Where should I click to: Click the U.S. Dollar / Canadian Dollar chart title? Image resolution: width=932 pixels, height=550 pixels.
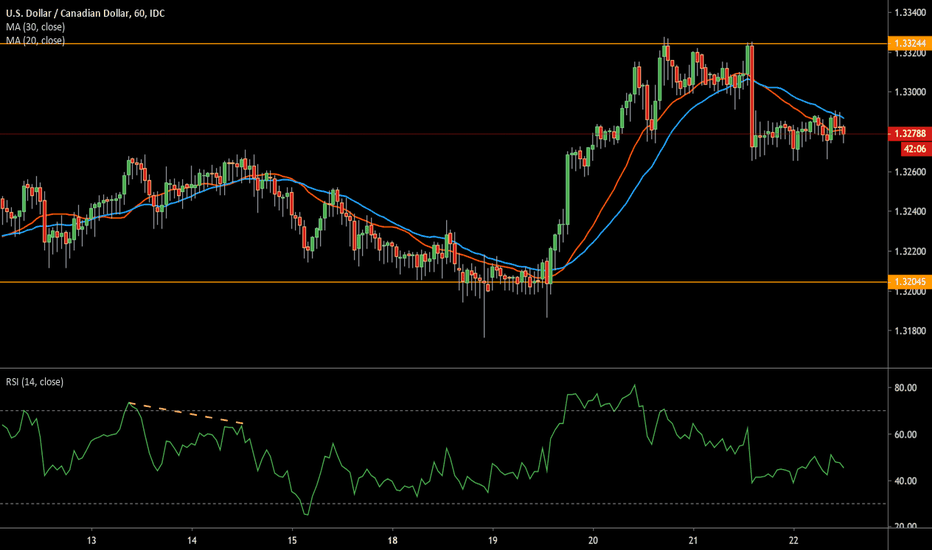tap(95, 12)
